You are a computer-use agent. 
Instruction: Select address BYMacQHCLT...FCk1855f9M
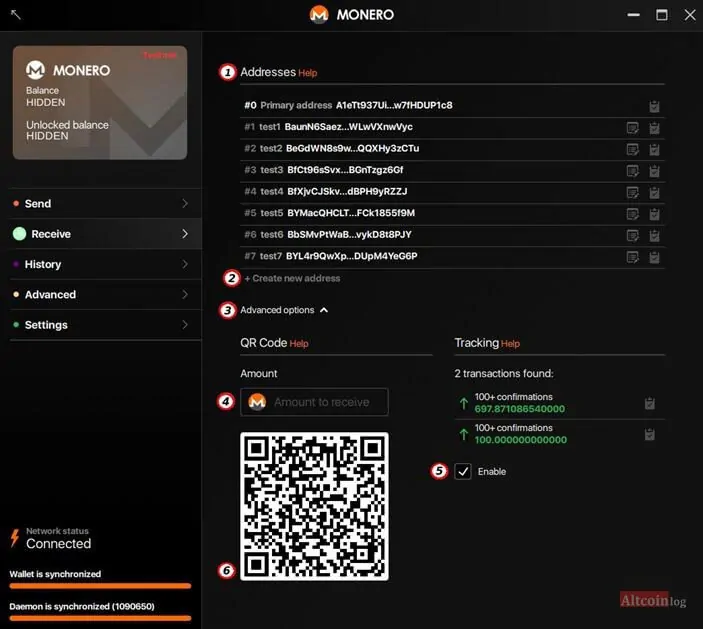point(452,213)
